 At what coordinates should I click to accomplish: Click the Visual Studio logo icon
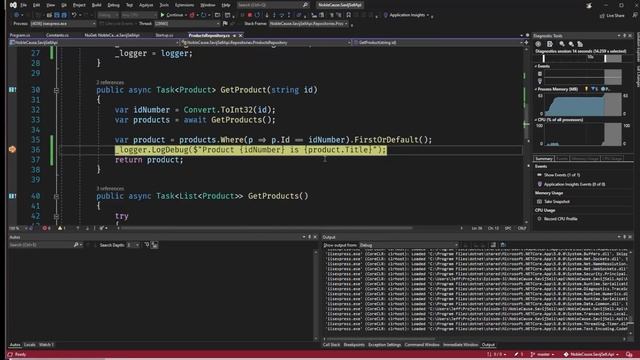pos(13,5)
